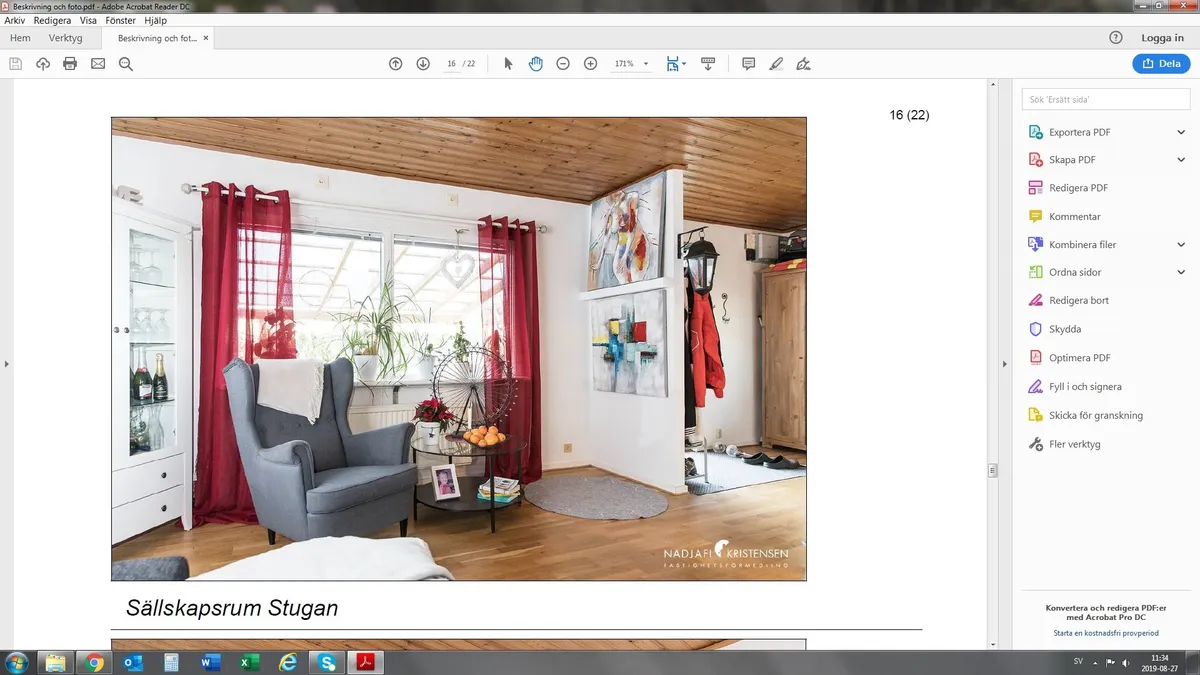Viewport: 1200px width, 675px height.
Task: Switch to the Verktyg tab
Action: (x=66, y=37)
